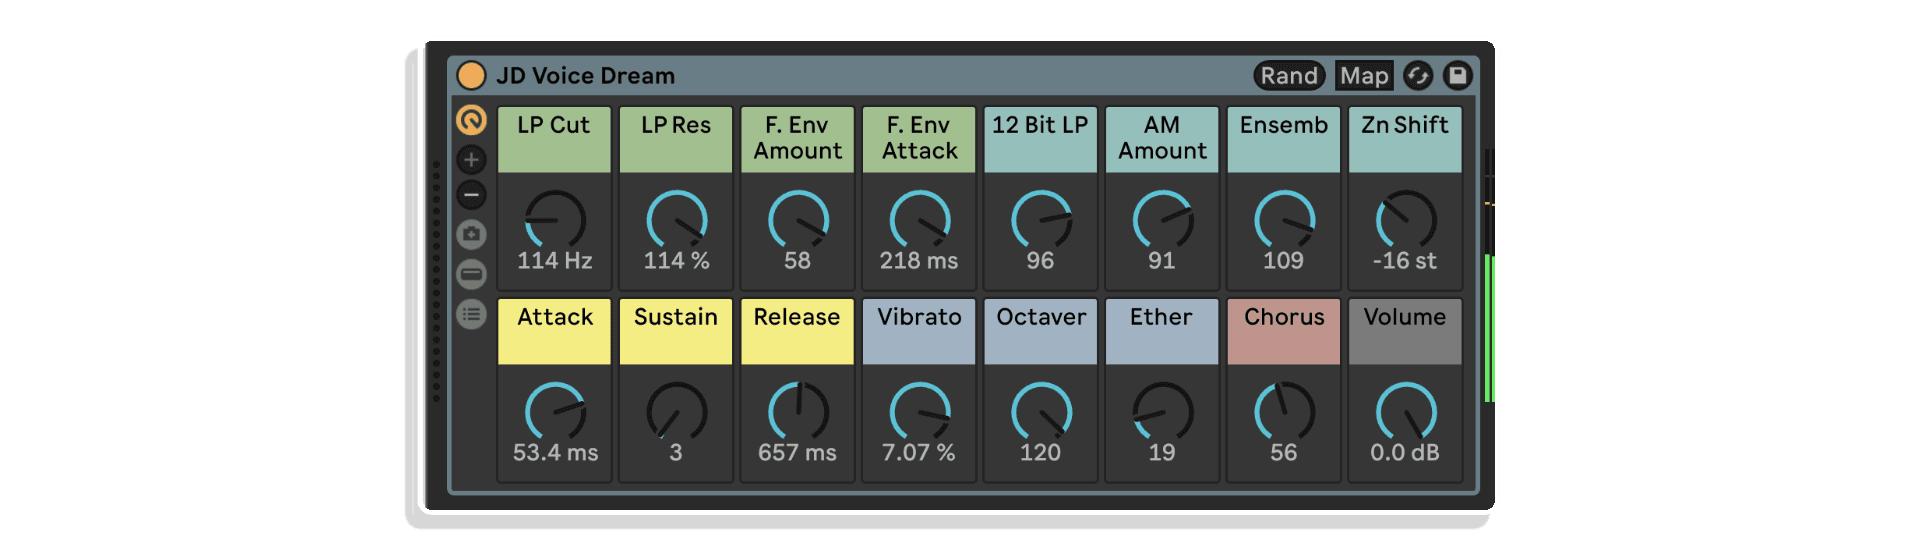Click the Ensemb macro knob
Viewport: 1920px width, 551px height.
point(1284,220)
